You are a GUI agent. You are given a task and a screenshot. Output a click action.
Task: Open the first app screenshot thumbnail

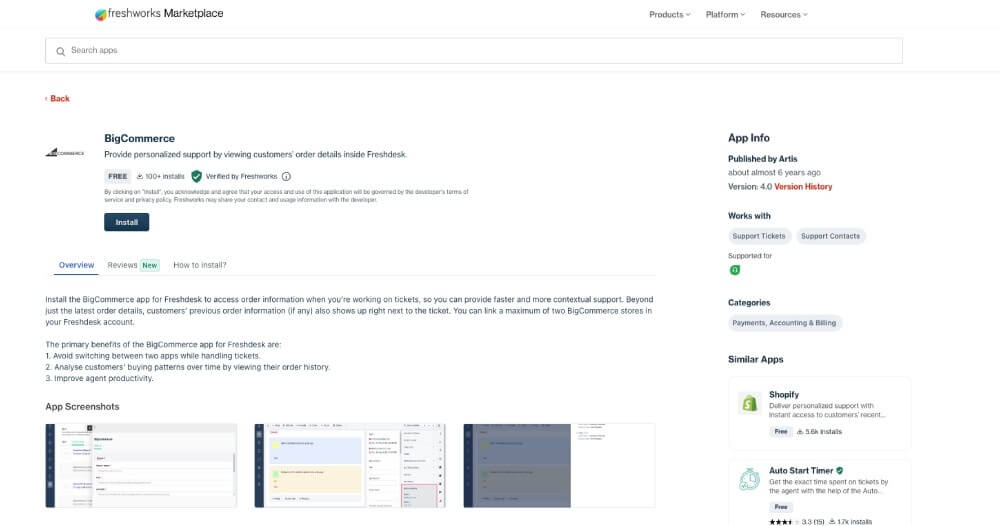tap(141, 465)
